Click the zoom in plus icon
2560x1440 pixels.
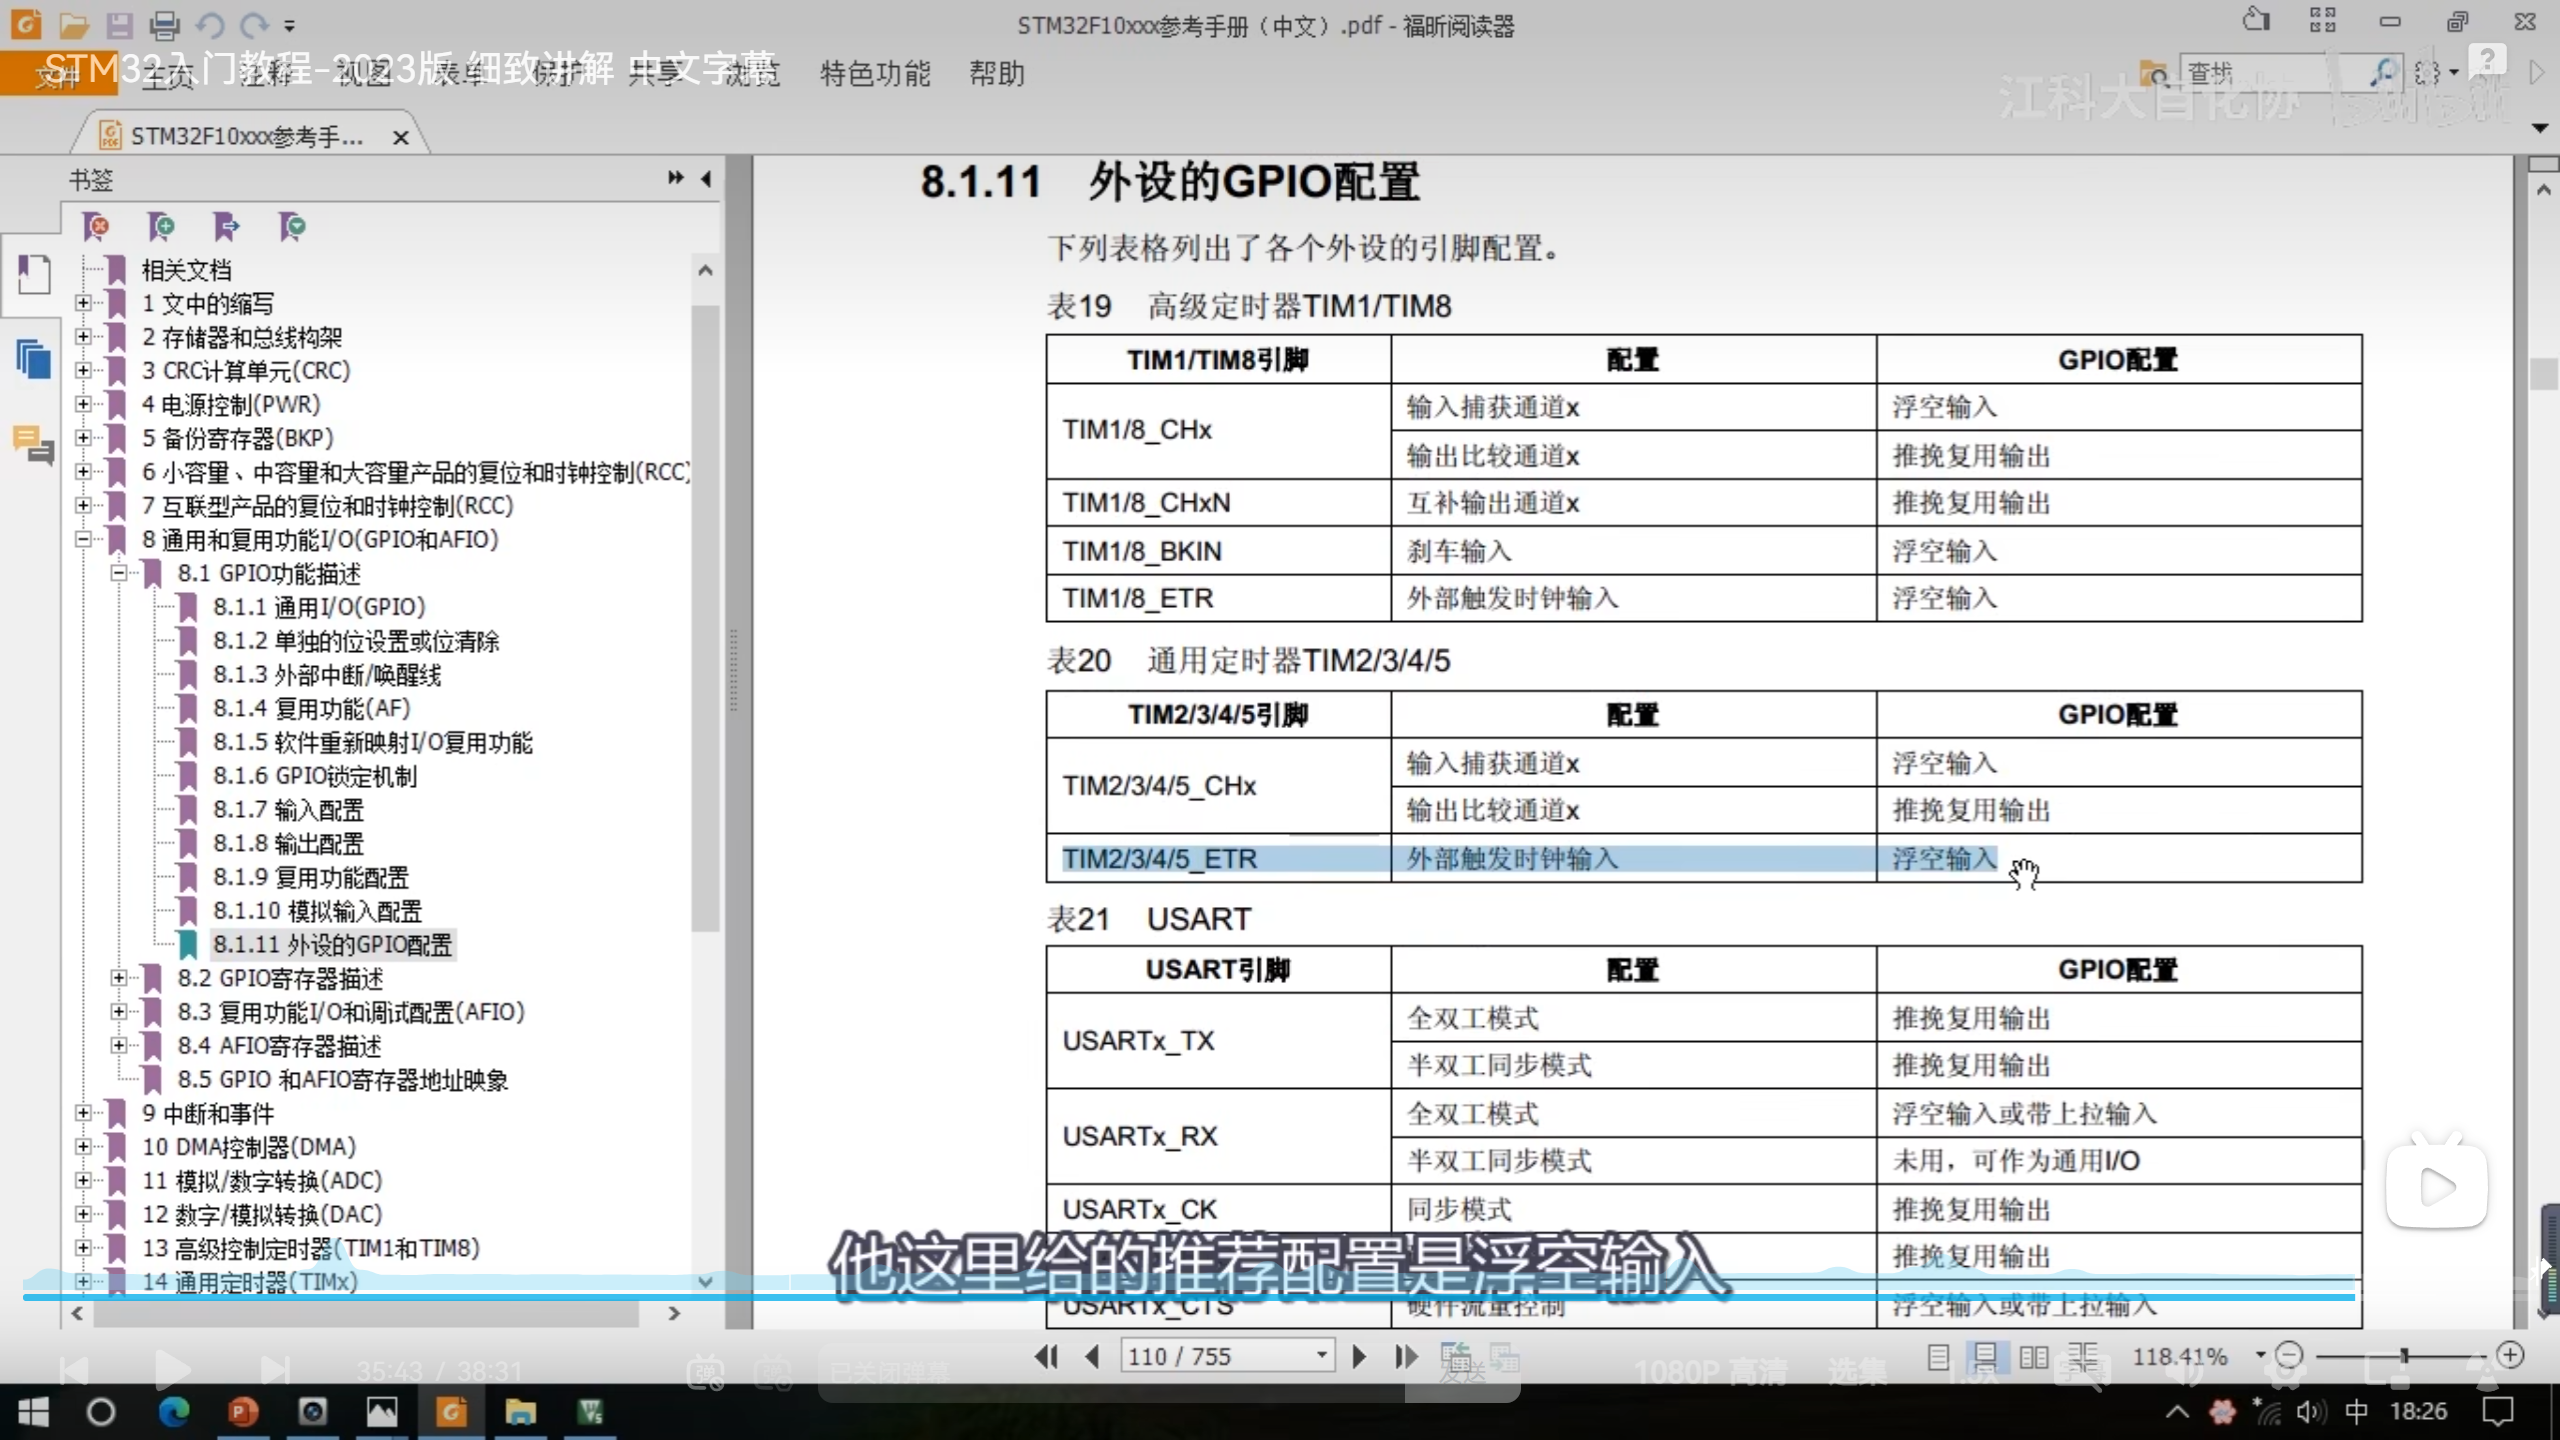2511,1355
